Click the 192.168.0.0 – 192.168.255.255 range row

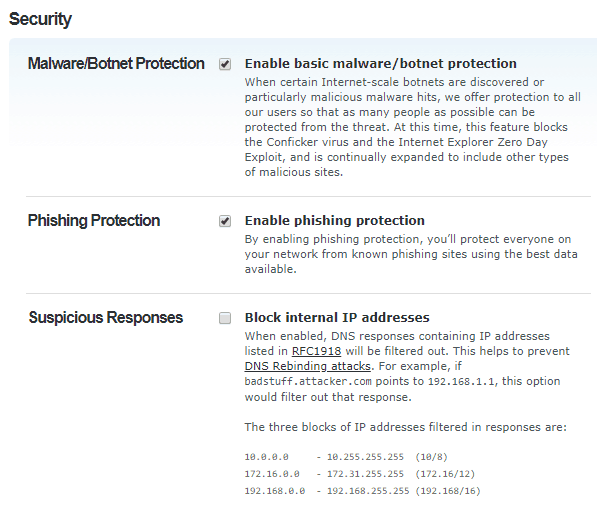point(362,491)
